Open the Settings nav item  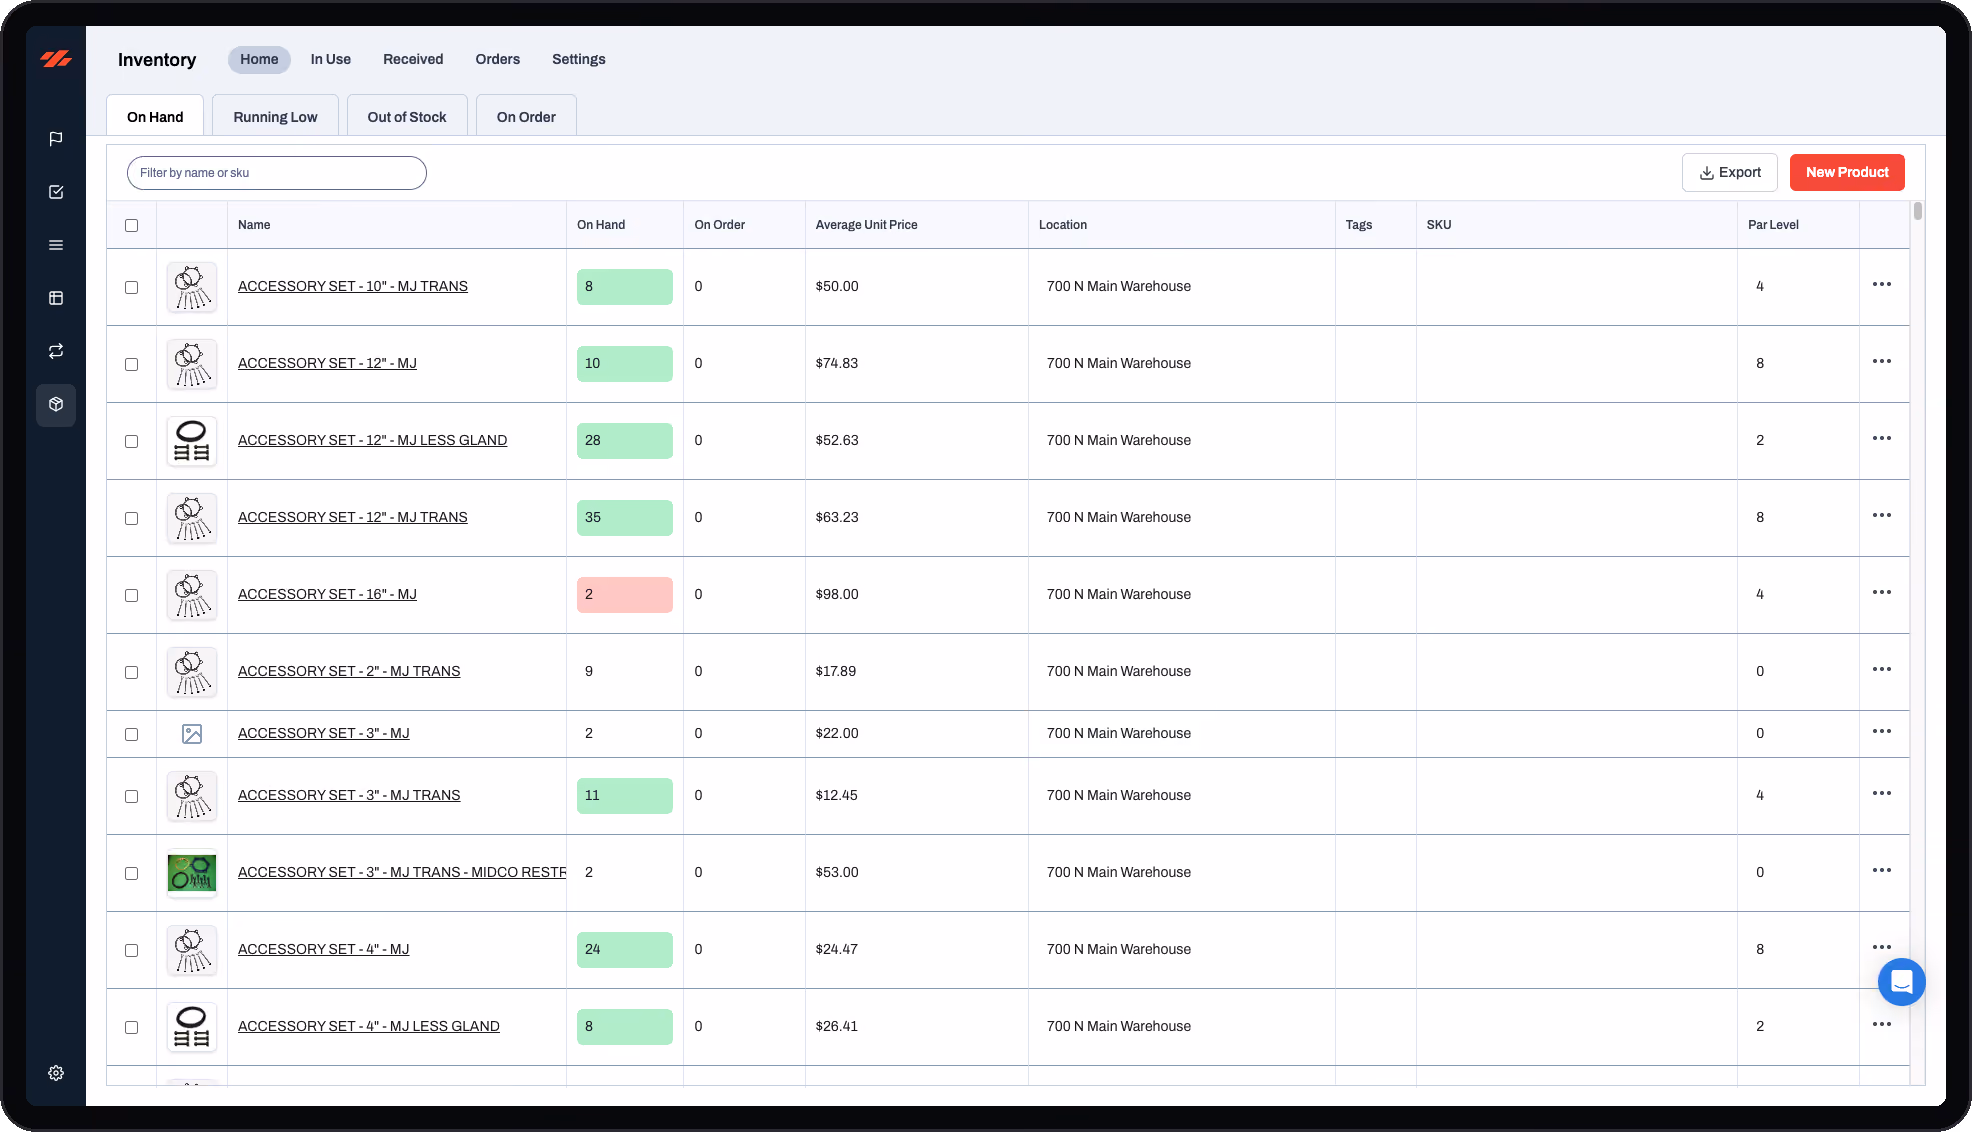[x=579, y=60]
